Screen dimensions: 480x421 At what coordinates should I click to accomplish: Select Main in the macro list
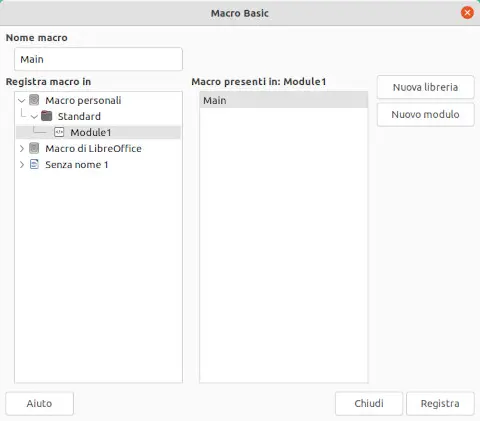[x=284, y=100]
